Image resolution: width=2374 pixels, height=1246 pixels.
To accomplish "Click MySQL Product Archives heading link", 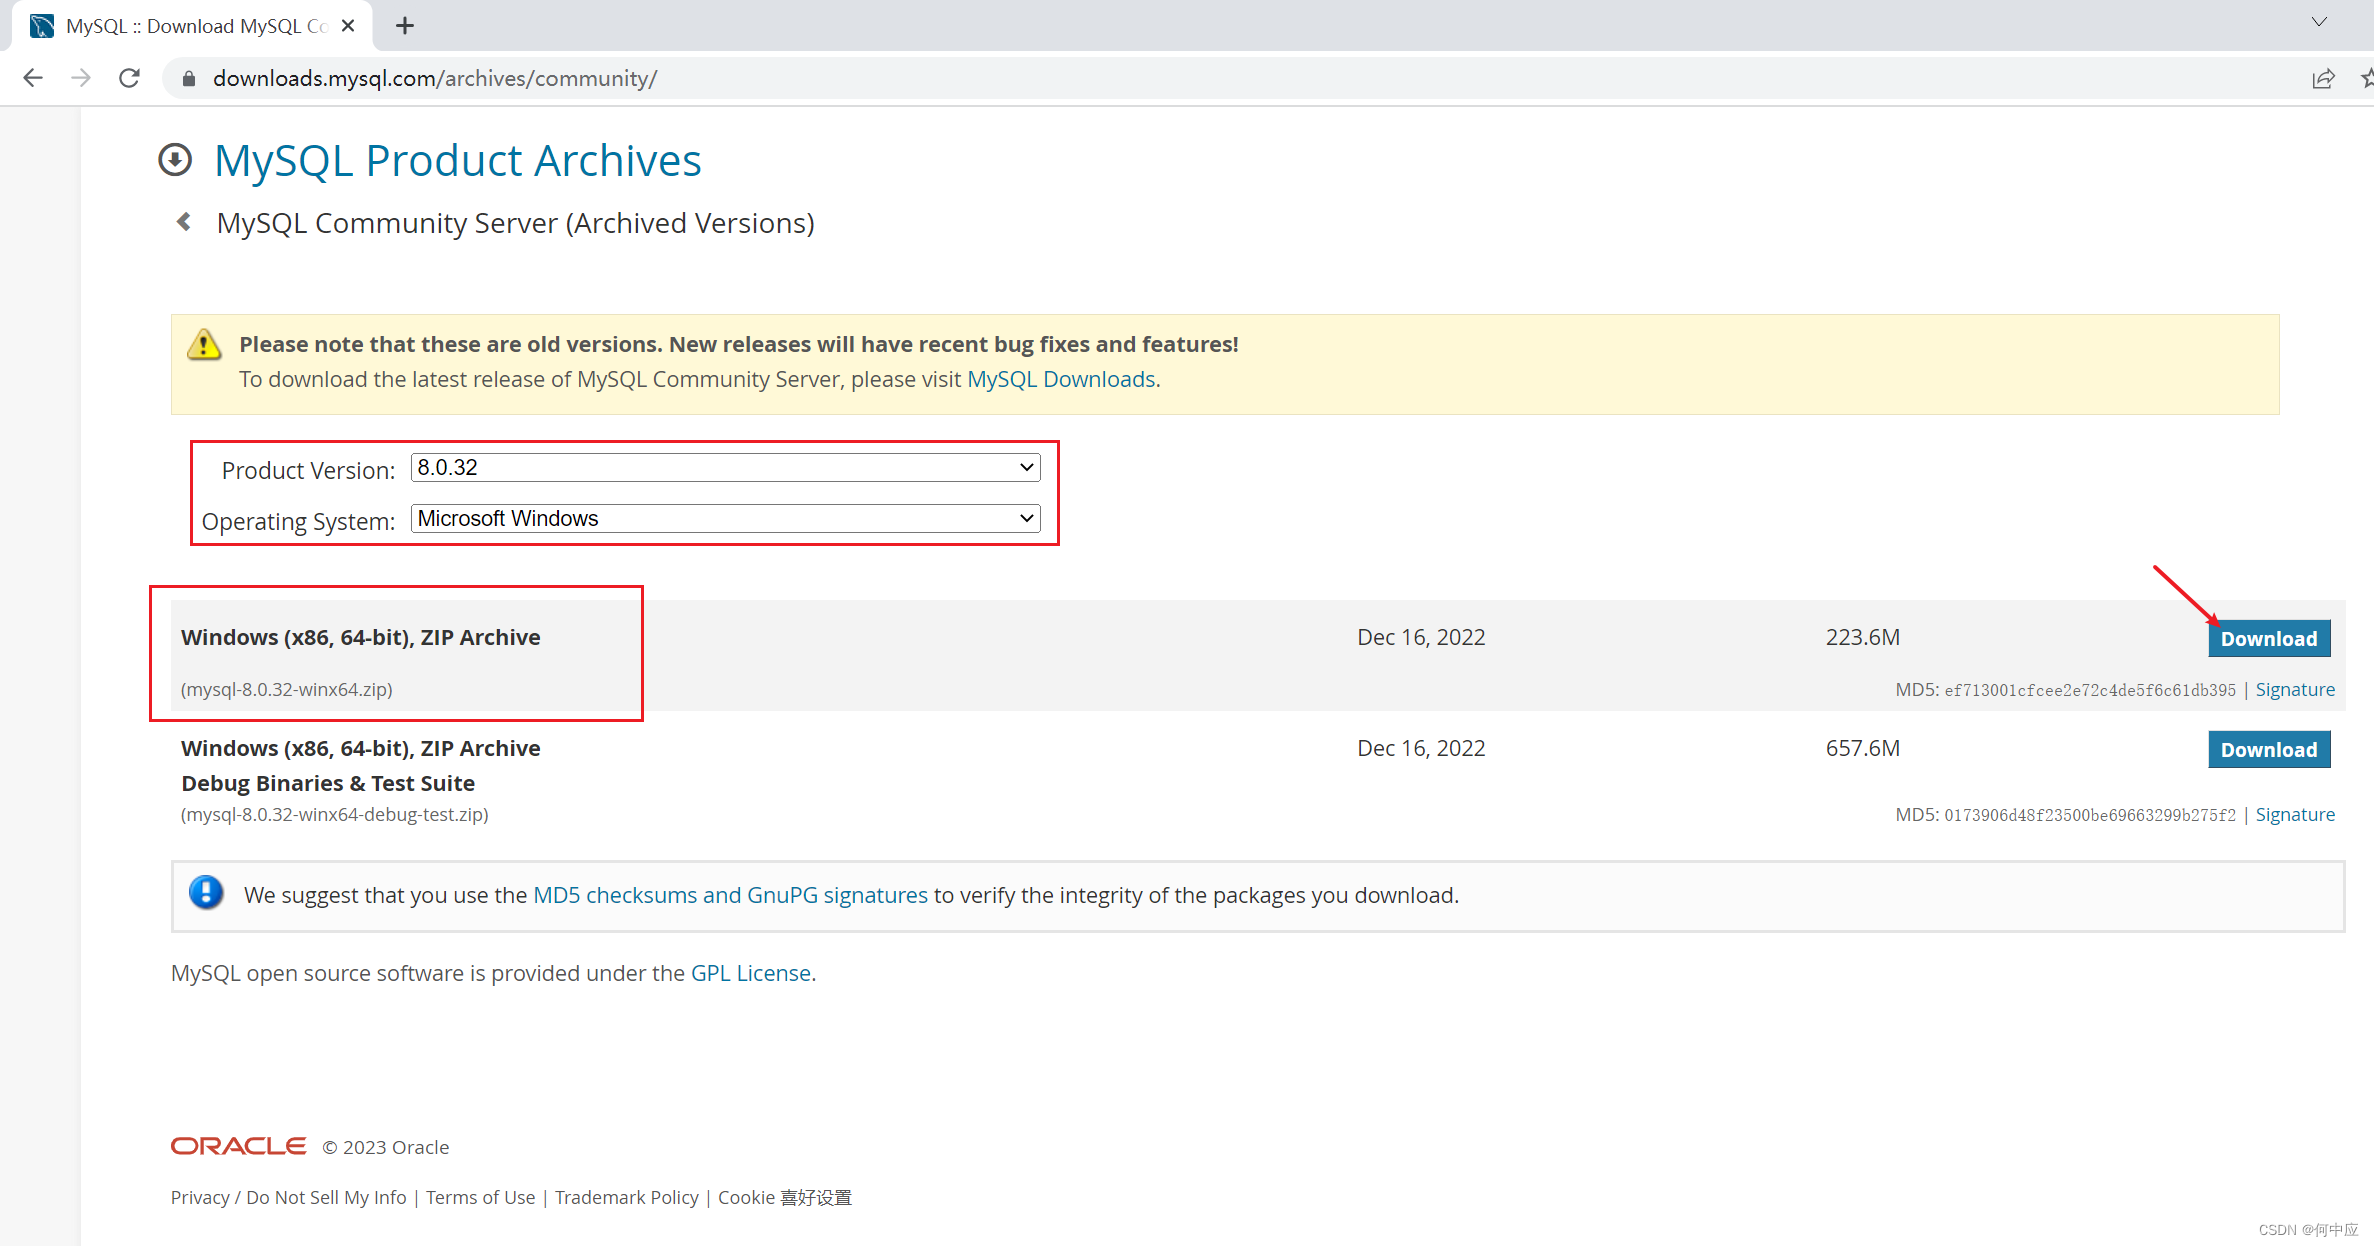I will [x=458, y=160].
